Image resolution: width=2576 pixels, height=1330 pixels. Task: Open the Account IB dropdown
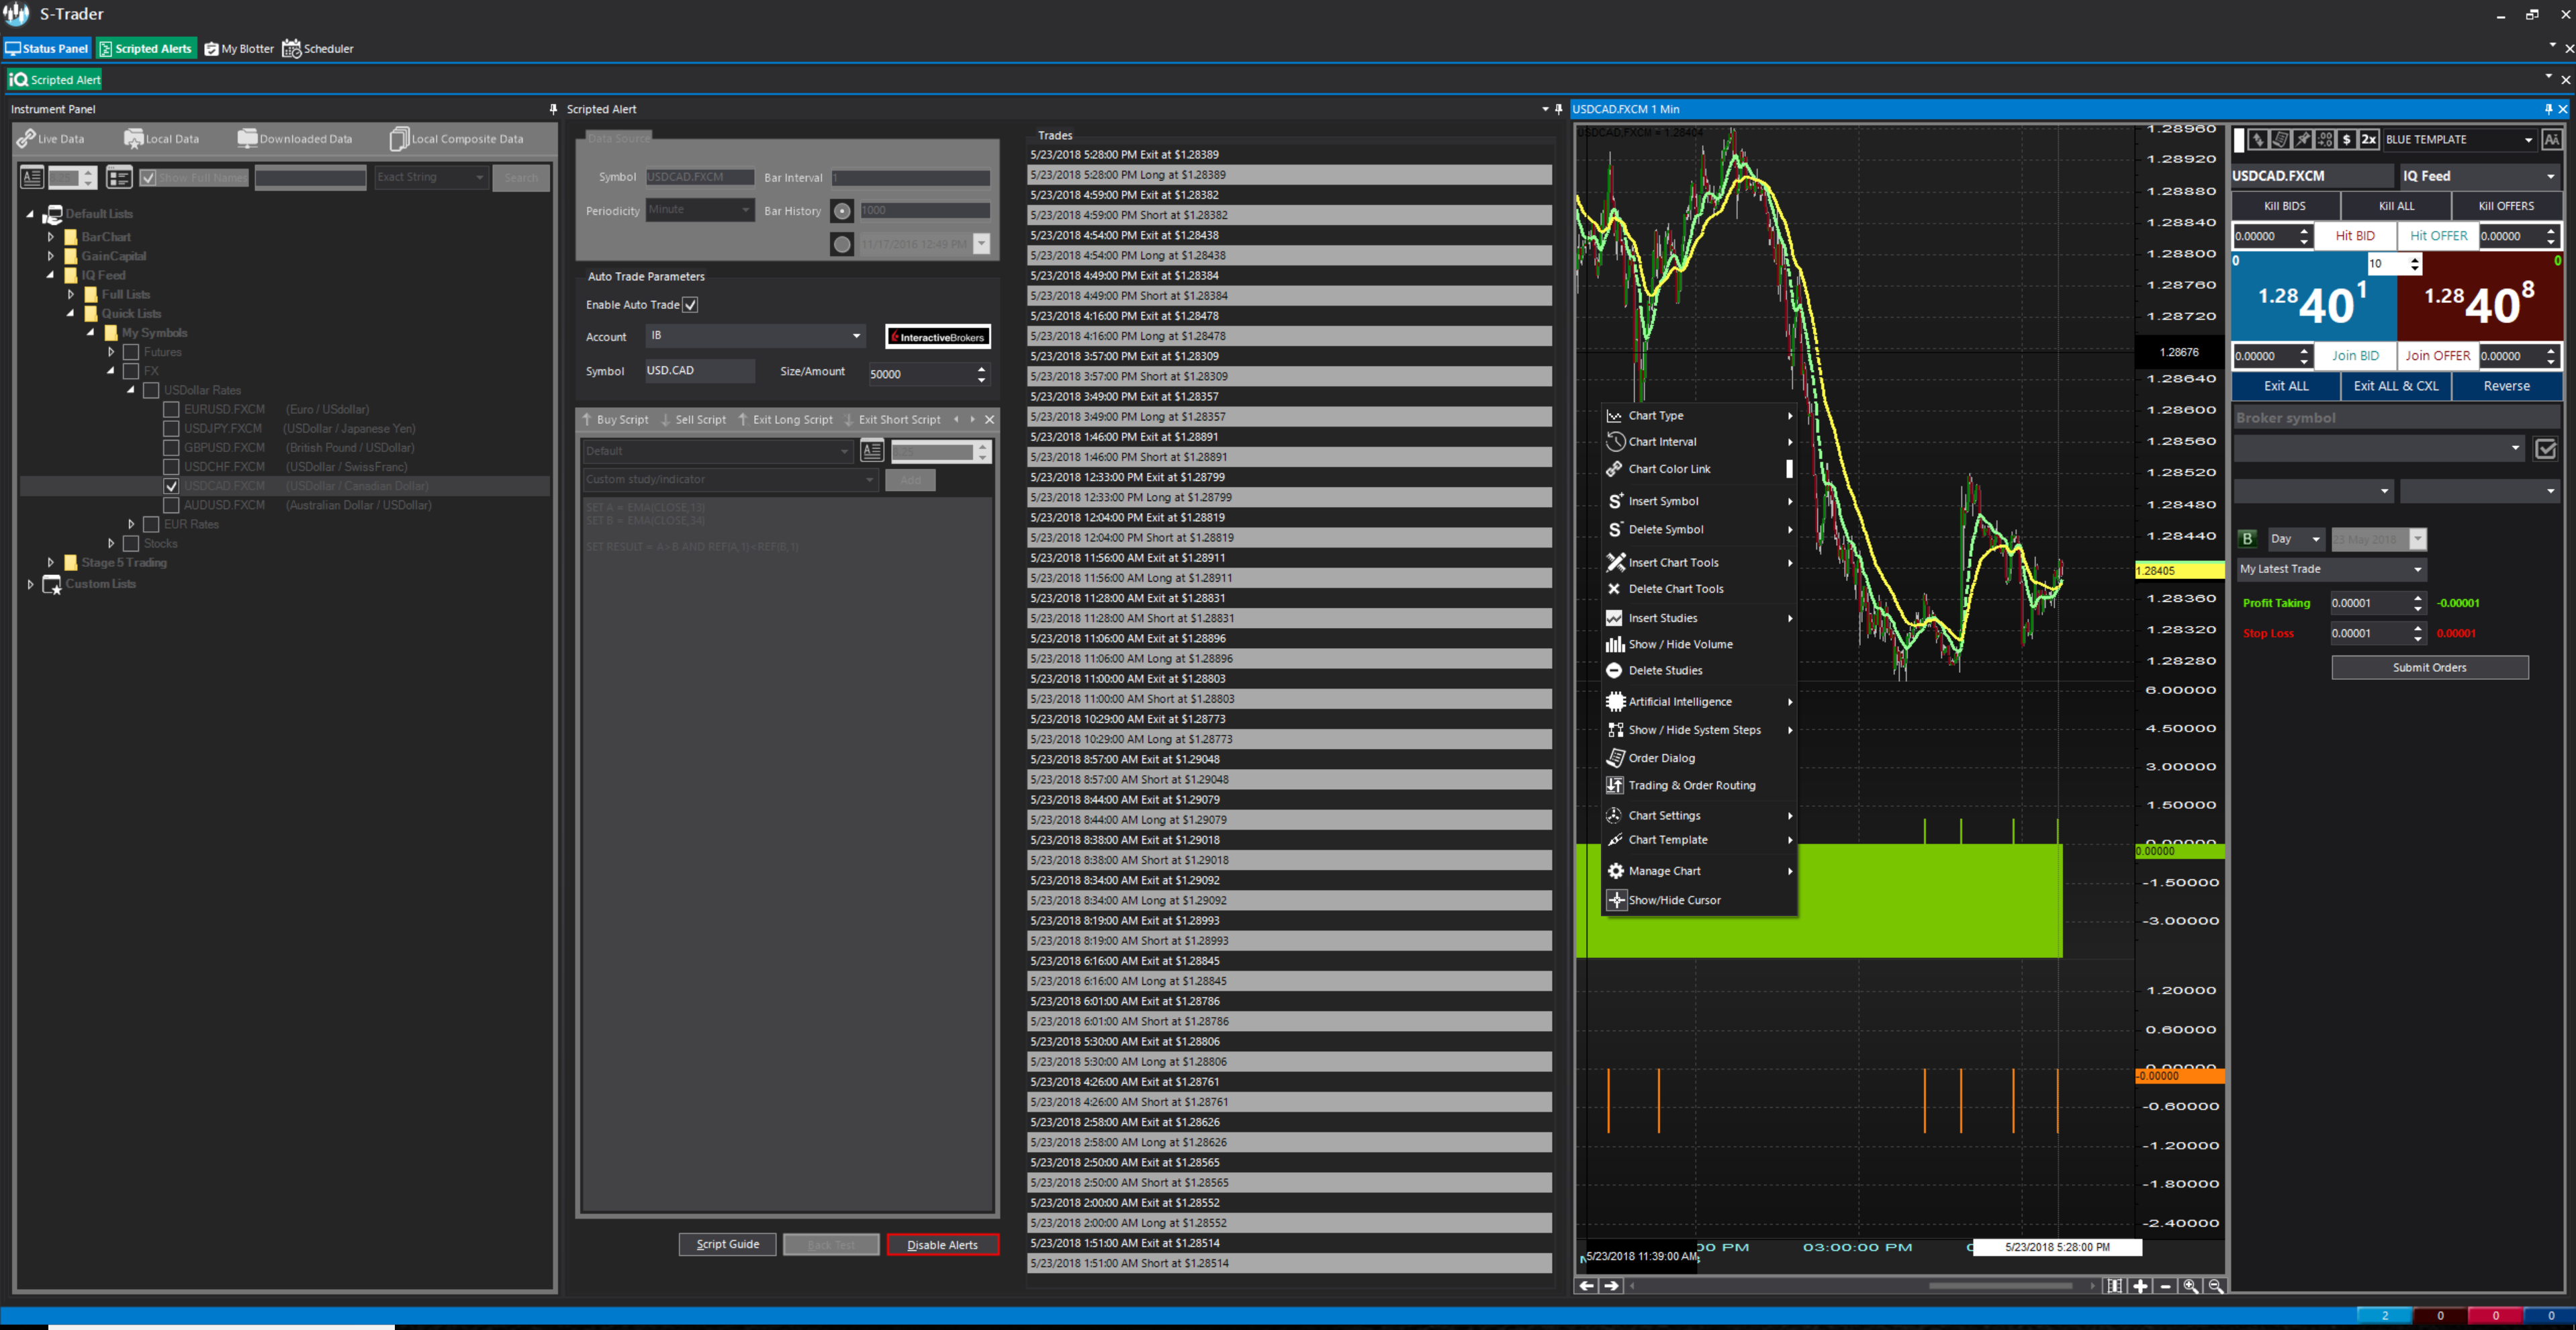coord(755,336)
